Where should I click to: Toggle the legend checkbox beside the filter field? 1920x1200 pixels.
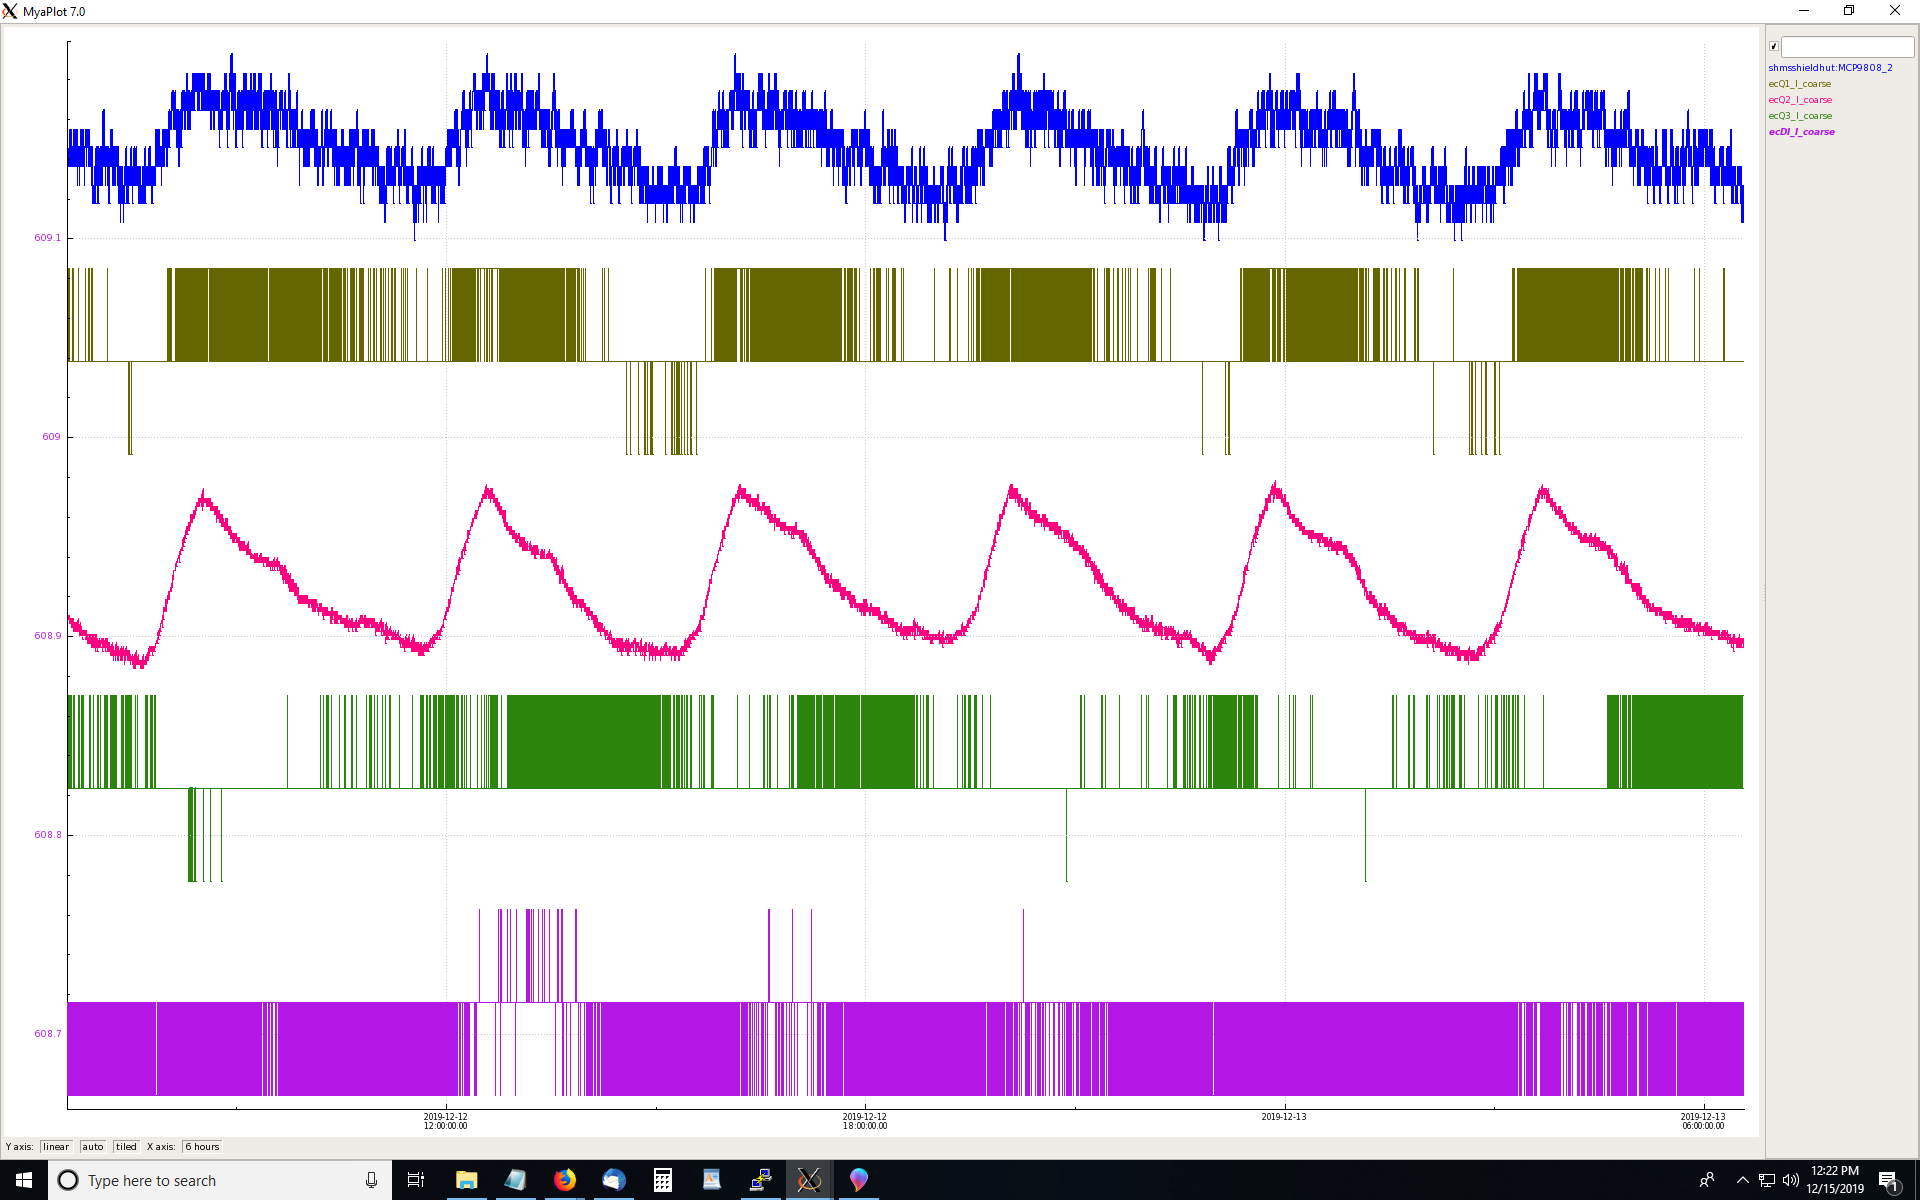click(1774, 46)
